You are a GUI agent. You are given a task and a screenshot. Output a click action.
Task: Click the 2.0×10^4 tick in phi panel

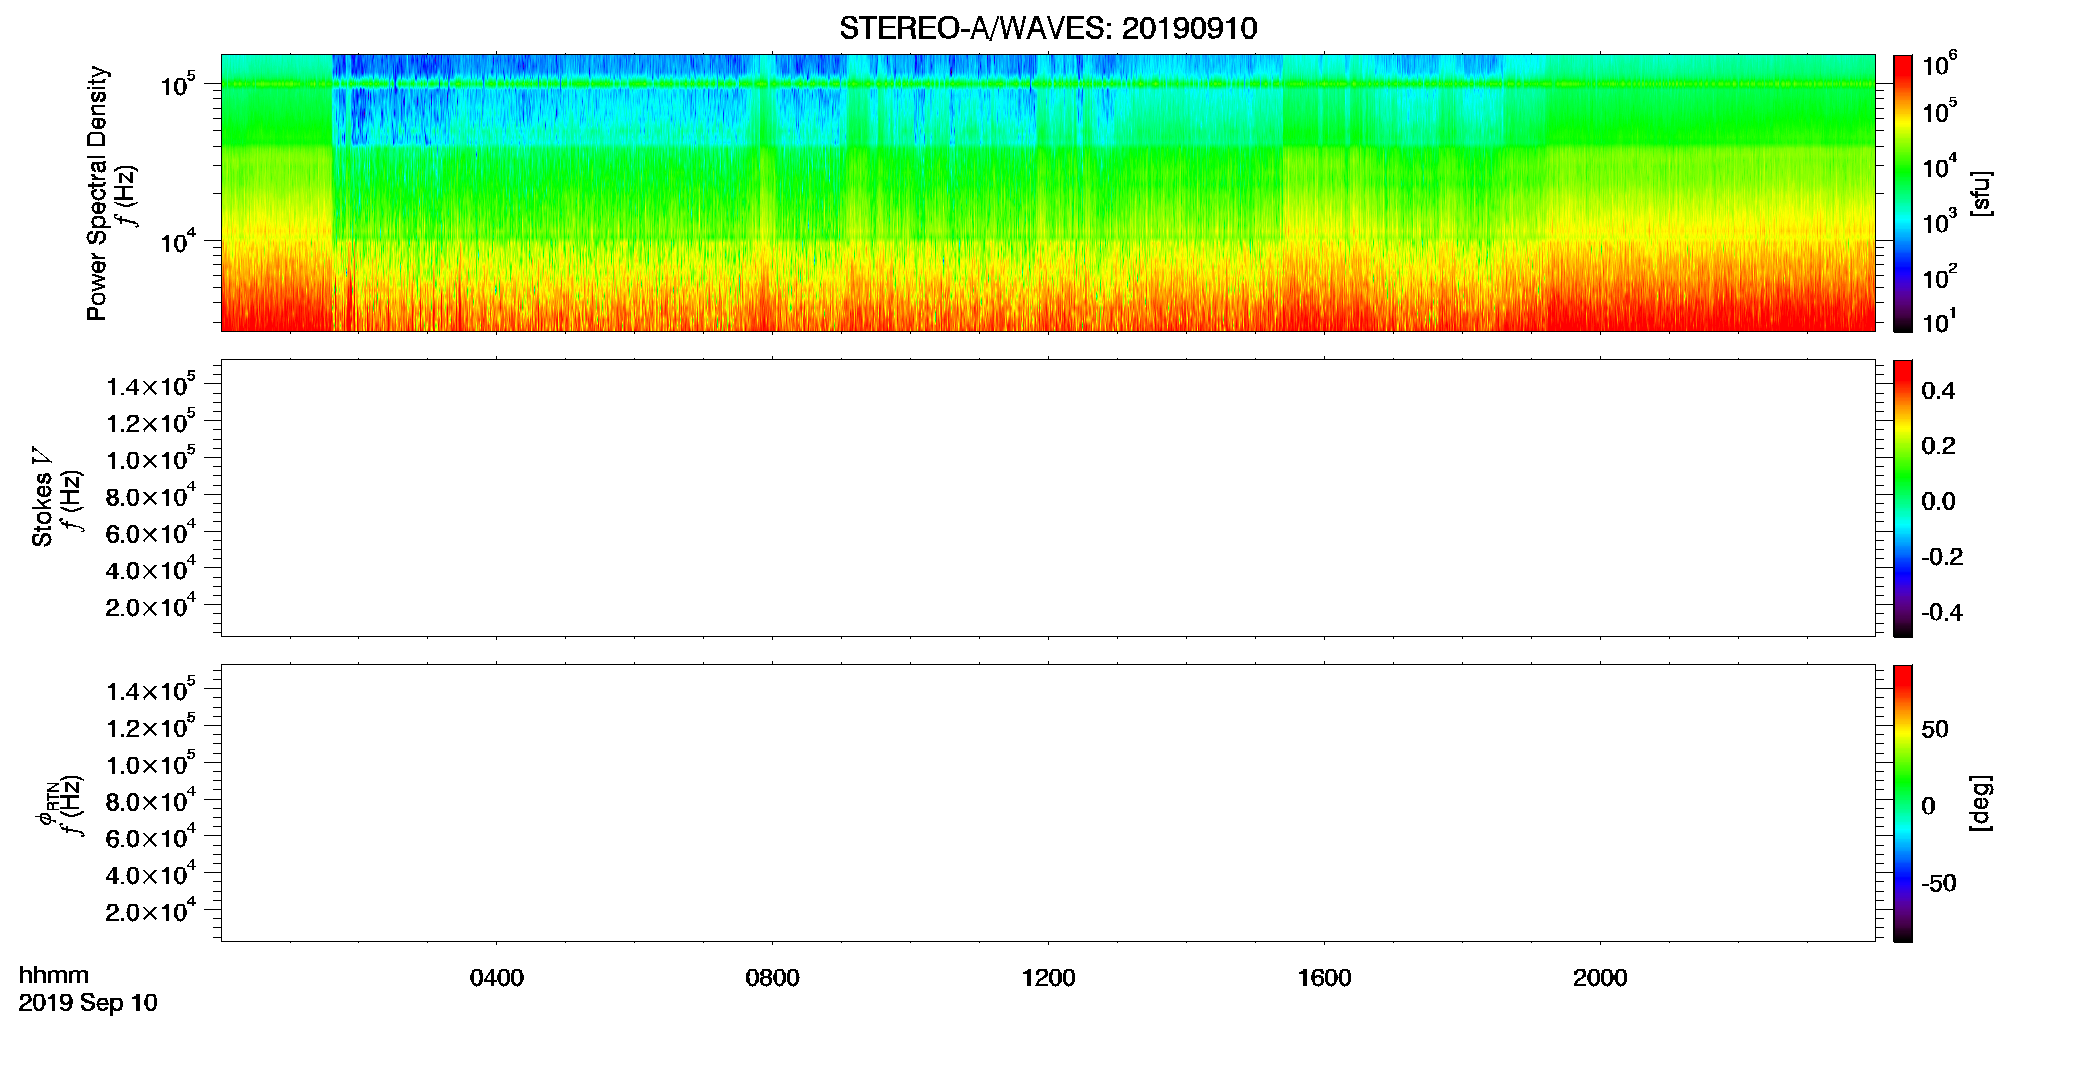coord(151,910)
